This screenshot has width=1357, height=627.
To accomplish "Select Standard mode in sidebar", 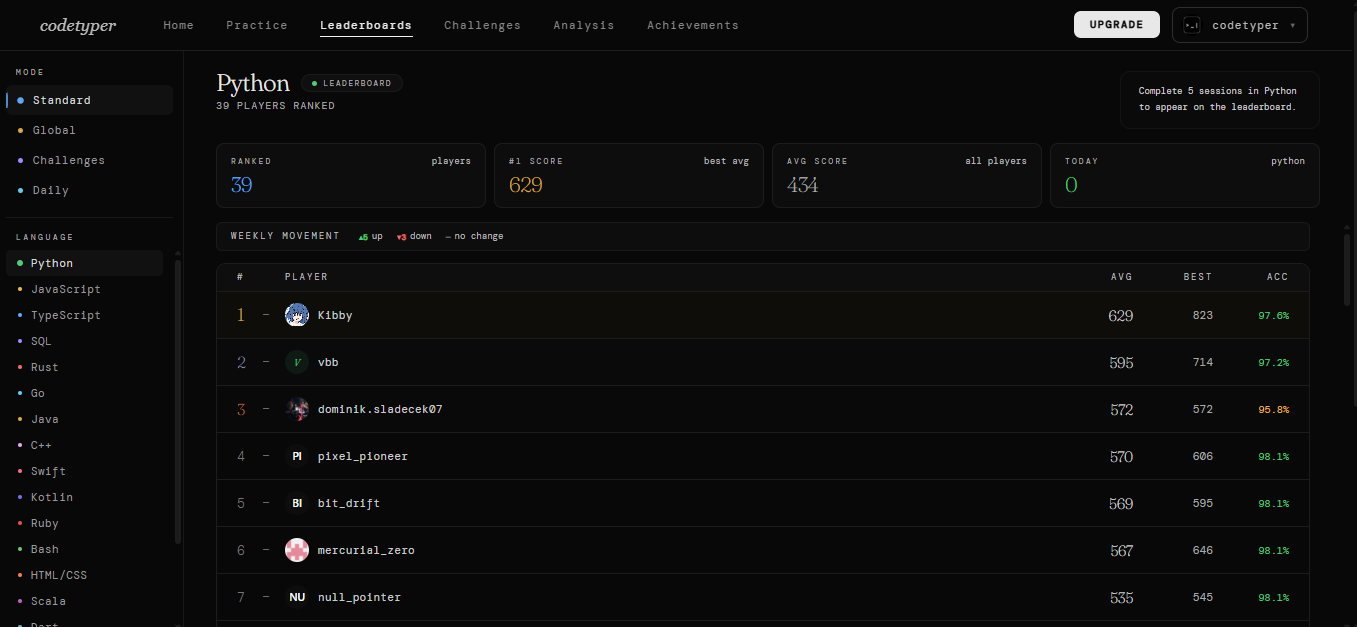I will coord(89,100).
